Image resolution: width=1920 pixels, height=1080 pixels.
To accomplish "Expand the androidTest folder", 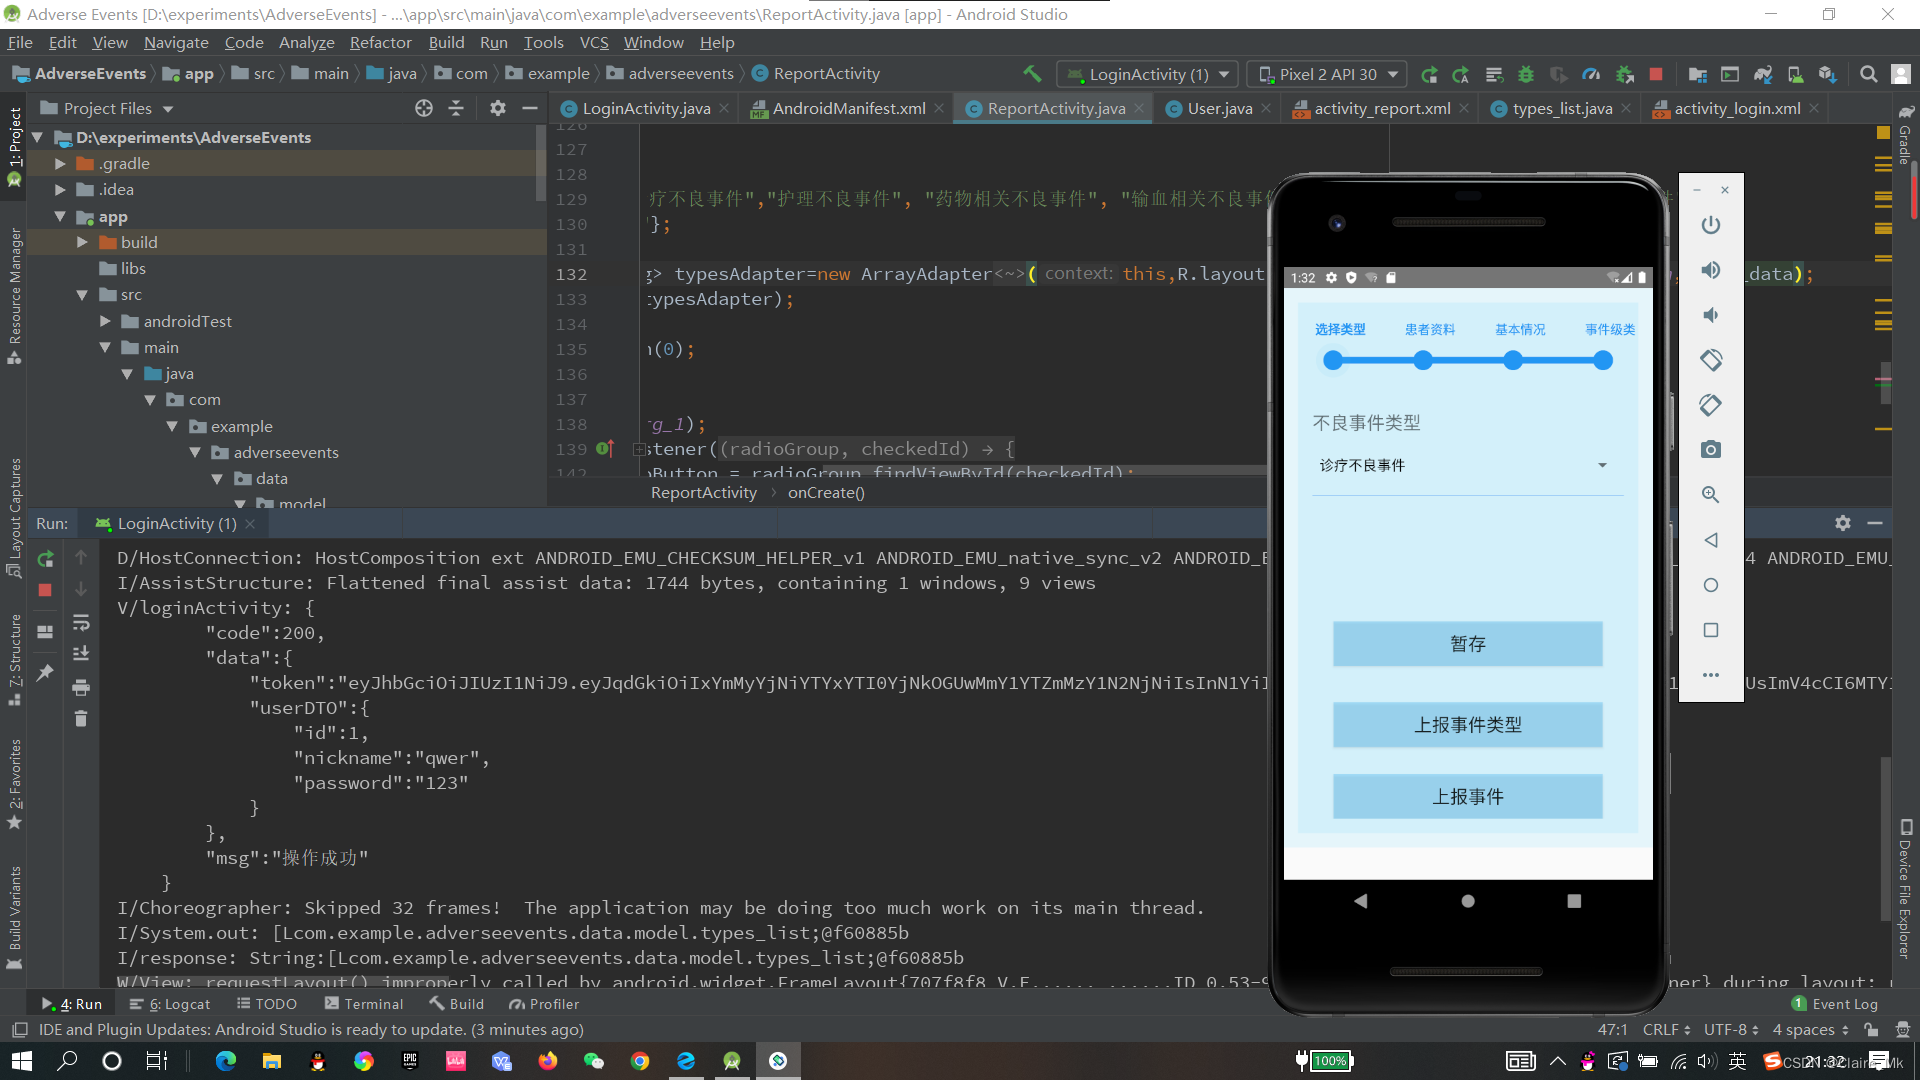I will click(105, 322).
